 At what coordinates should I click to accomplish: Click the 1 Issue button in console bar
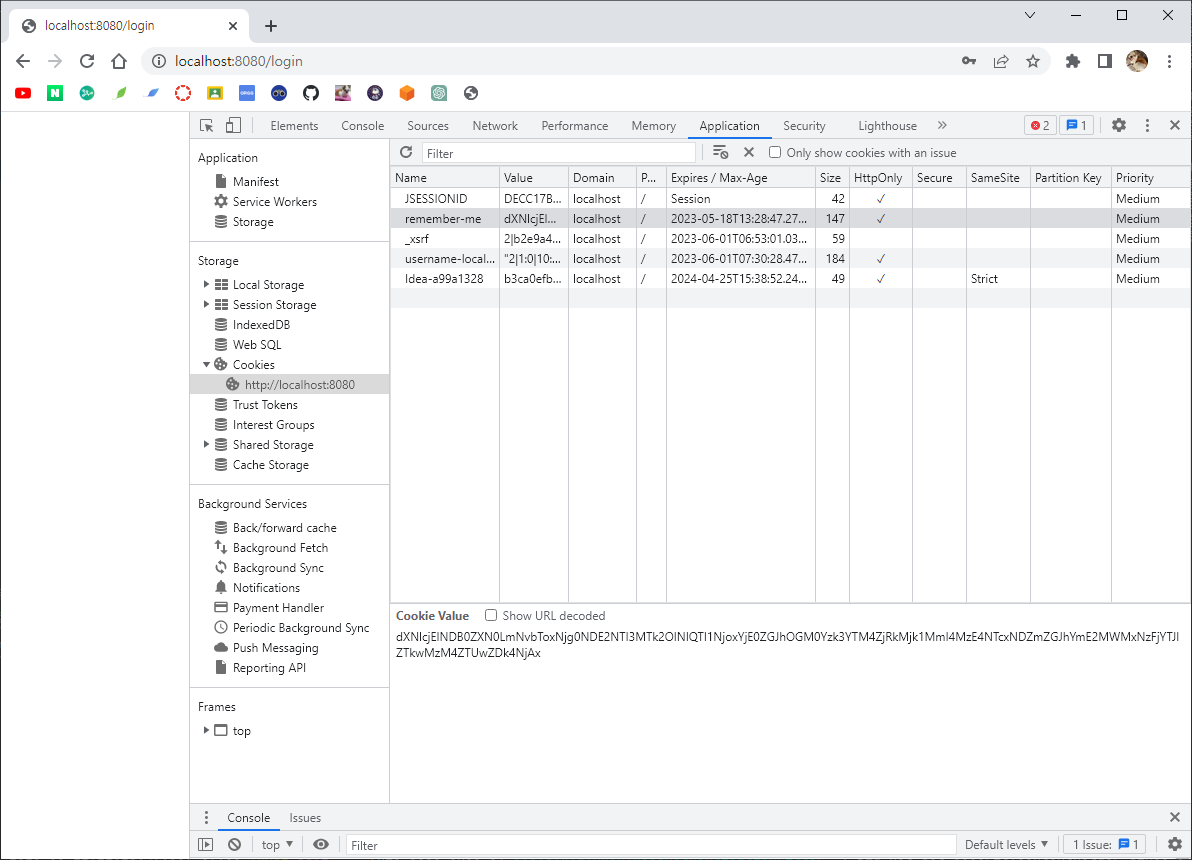coord(1105,844)
